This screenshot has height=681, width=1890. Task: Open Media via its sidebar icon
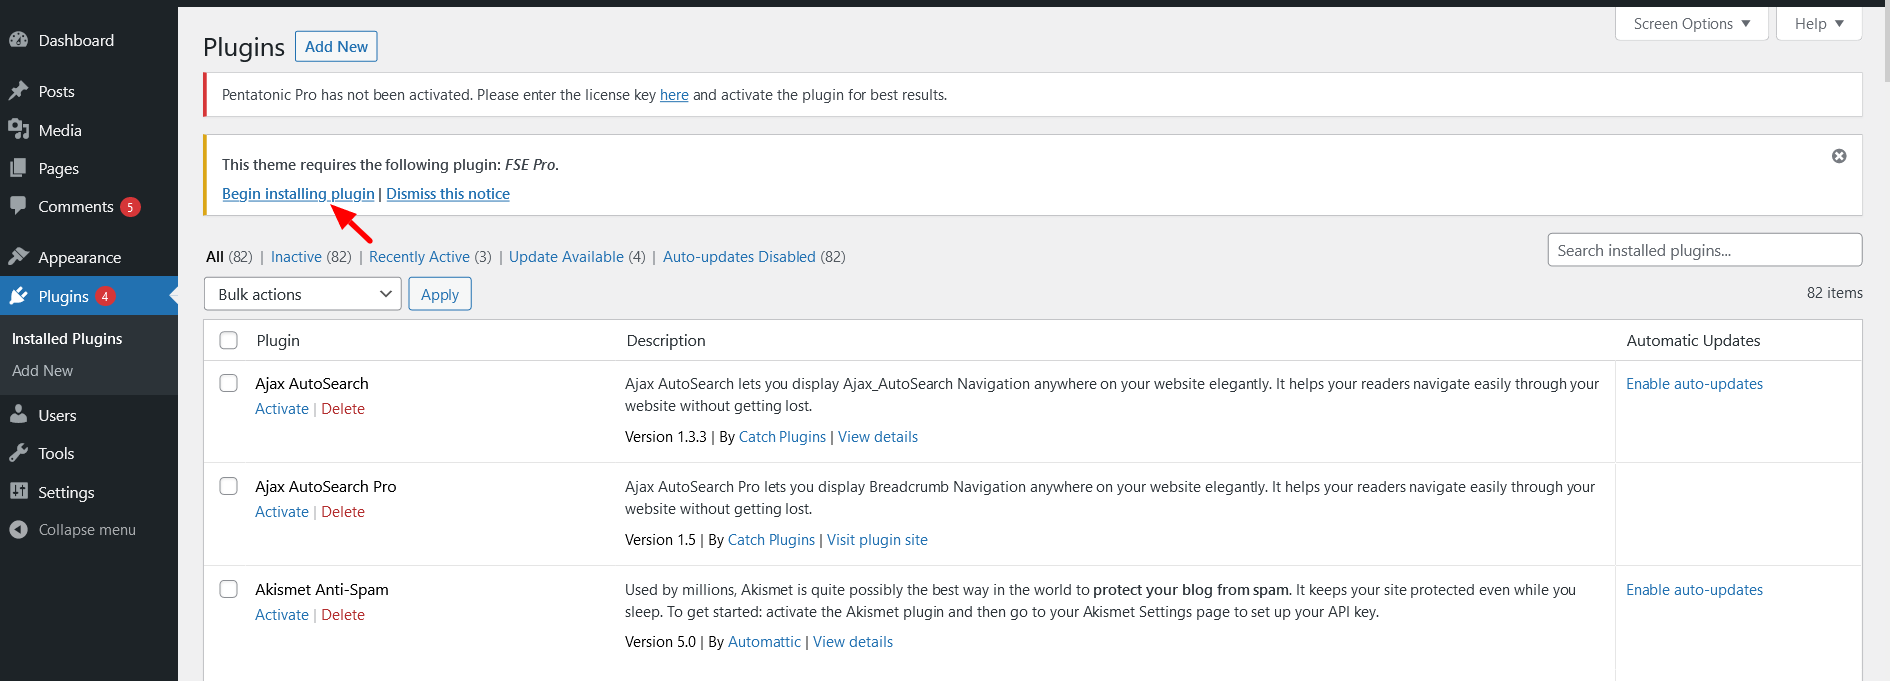[18, 130]
